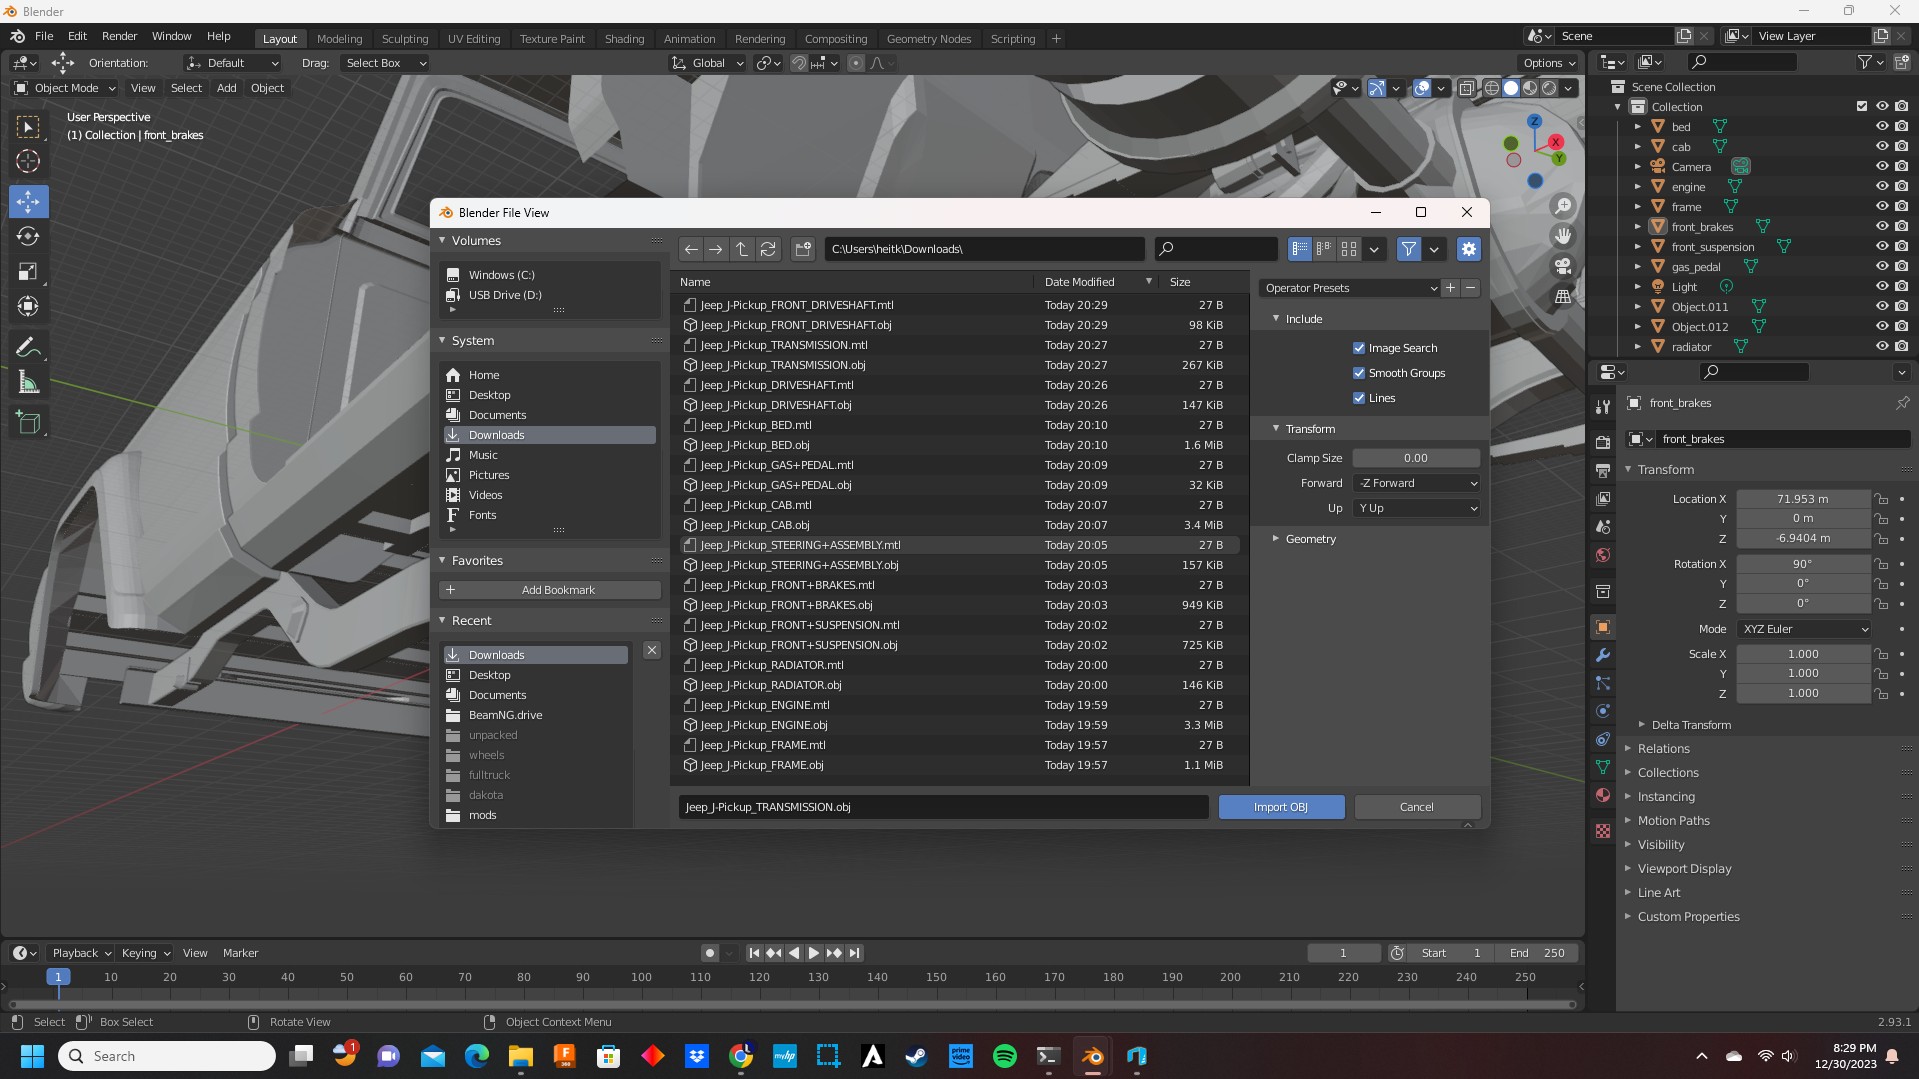
Task: Open the Up axis dropdown
Action: (x=1416, y=508)
